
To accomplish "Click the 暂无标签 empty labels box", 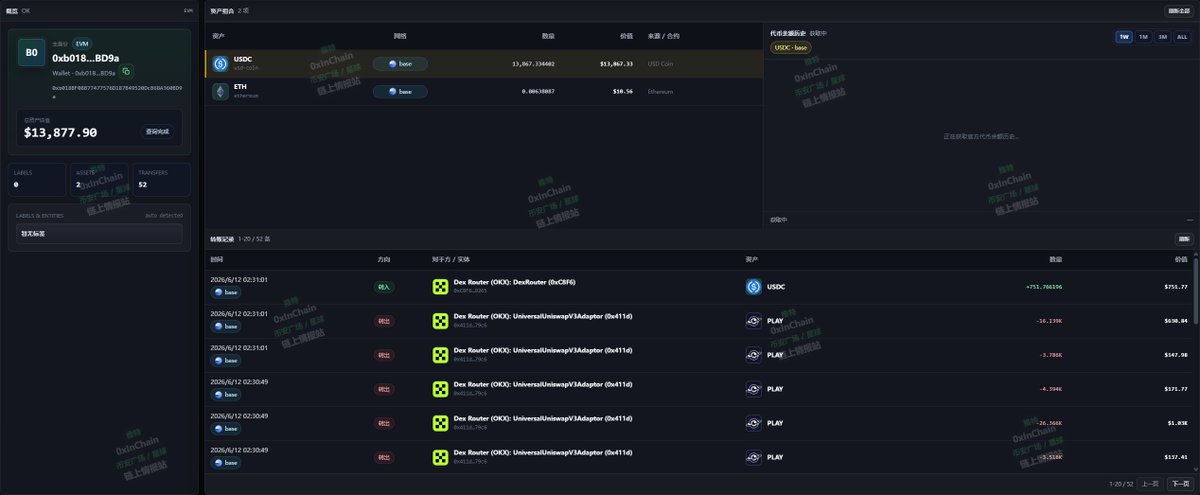I will (x=99, y=234).
